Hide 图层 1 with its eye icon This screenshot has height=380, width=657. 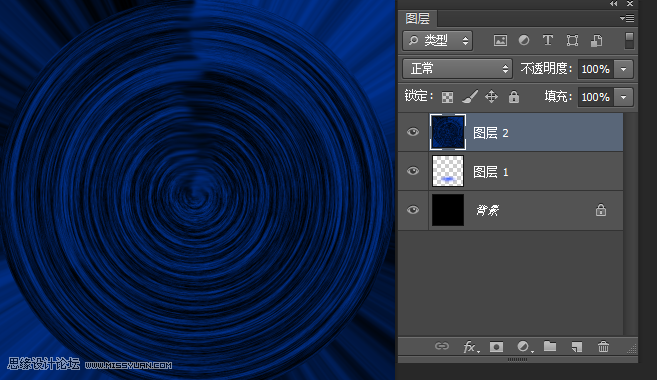point(413,171)
